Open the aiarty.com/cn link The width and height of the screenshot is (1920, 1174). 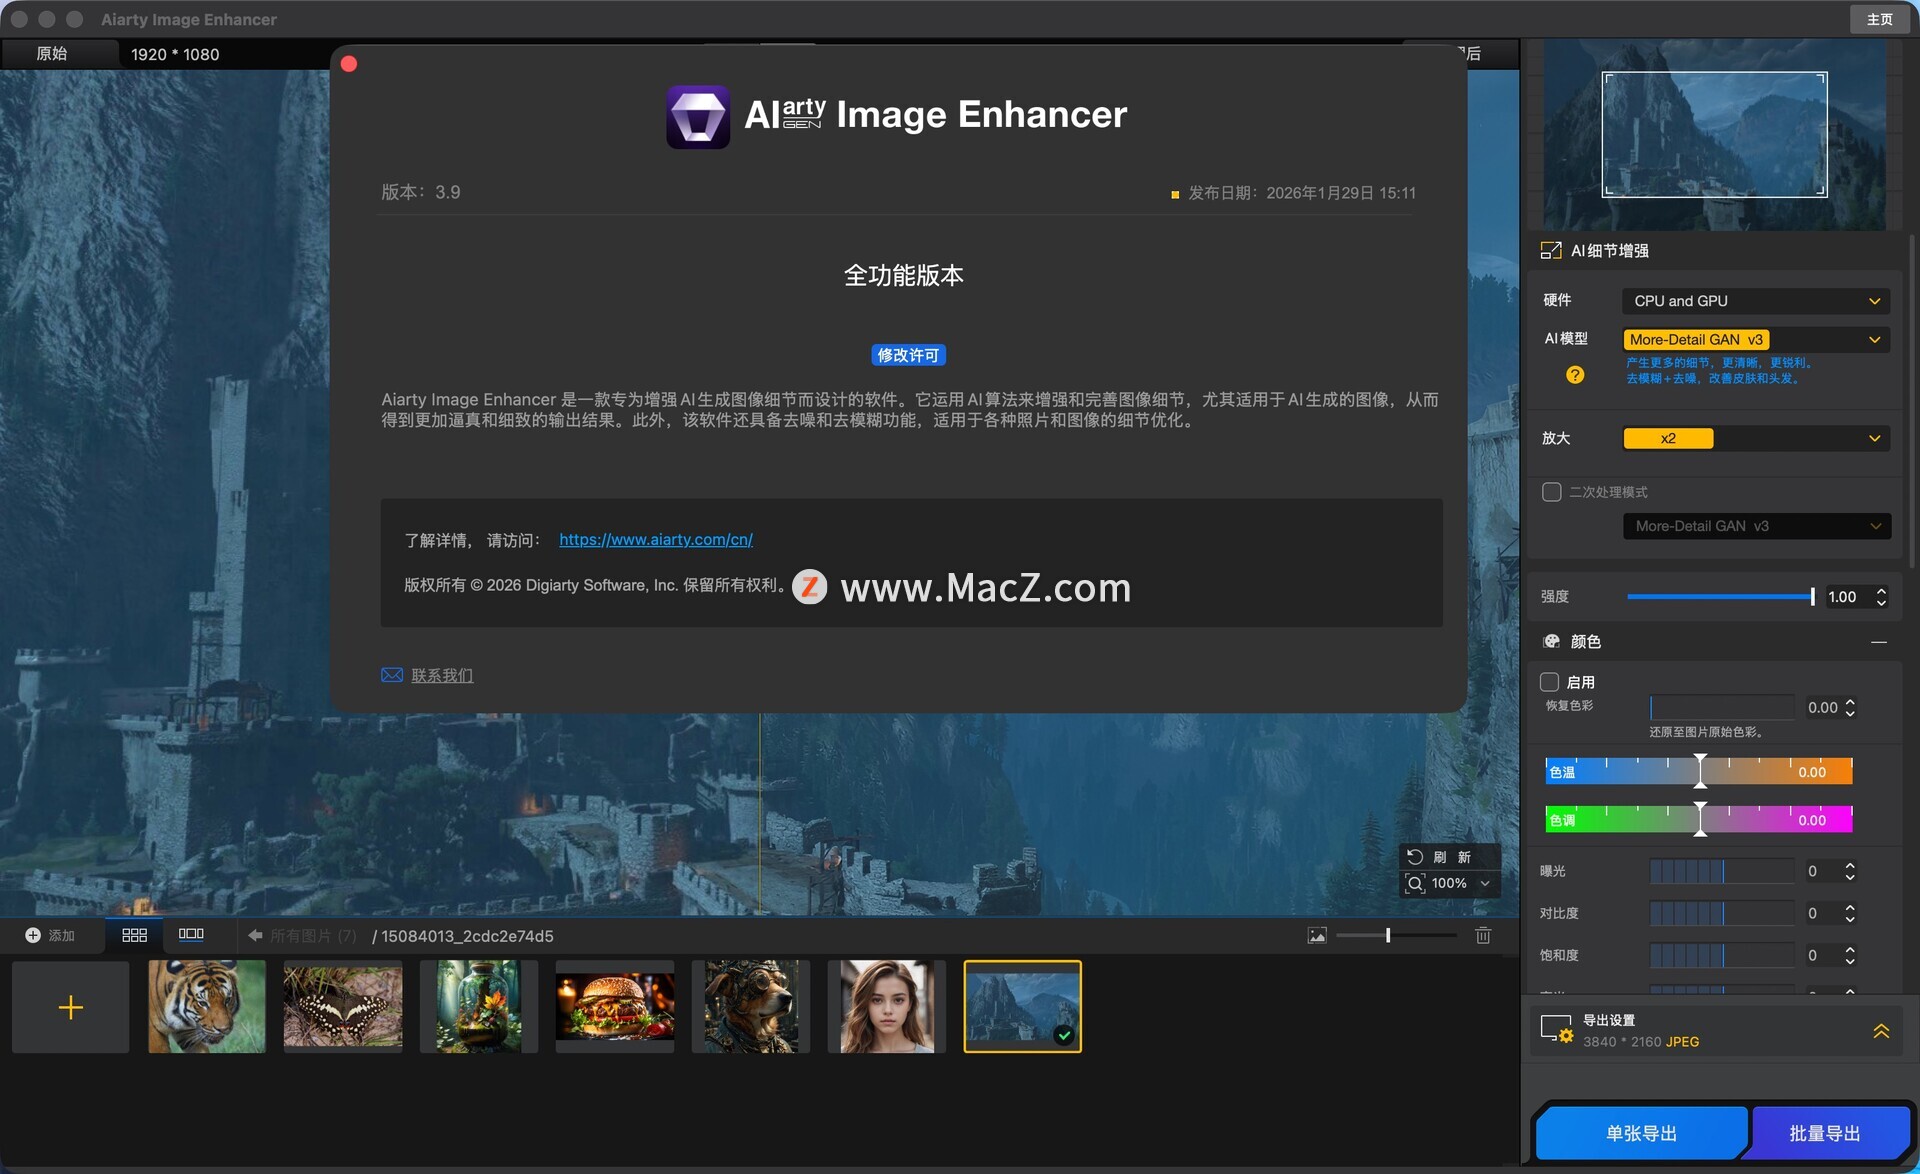pos(656,539)
